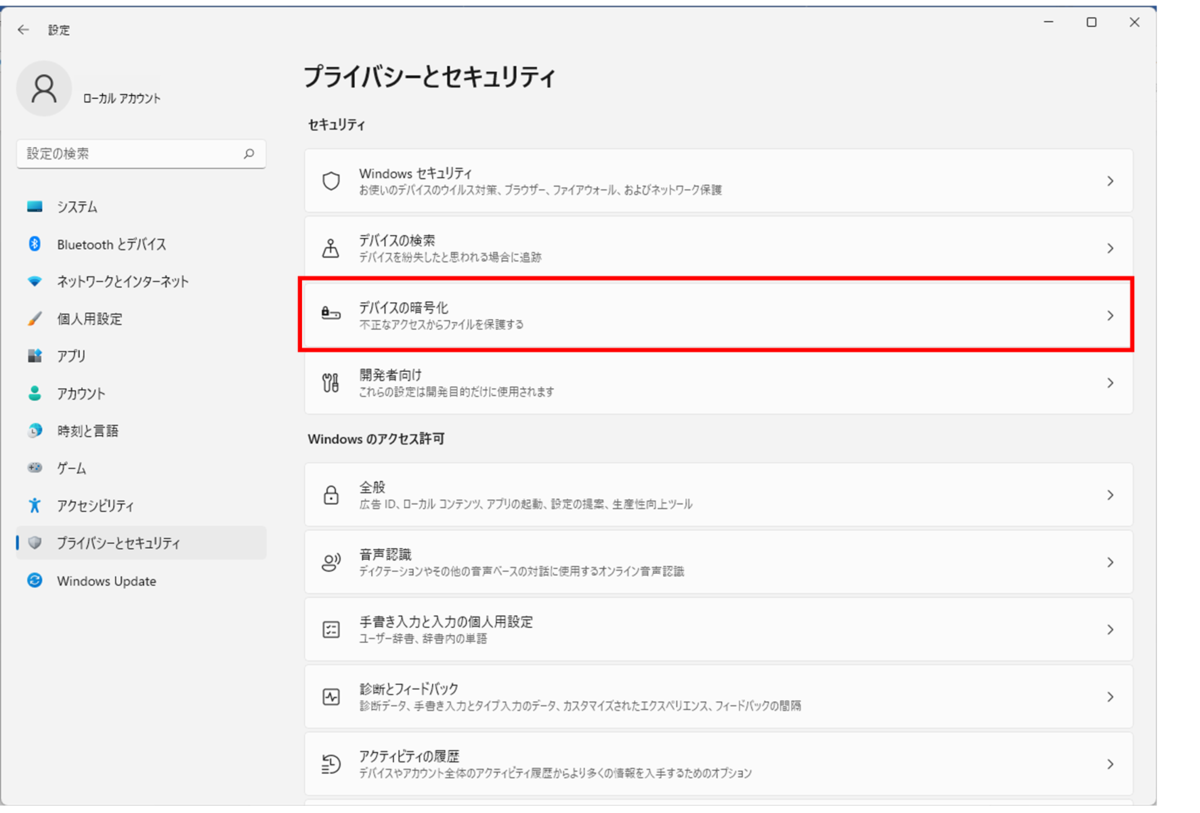Viewport: 1200px width, 813px height.
Task: Open アクティビティの履歴 using its chevron
Action: pyautogui.click(x=1110, y=764)
